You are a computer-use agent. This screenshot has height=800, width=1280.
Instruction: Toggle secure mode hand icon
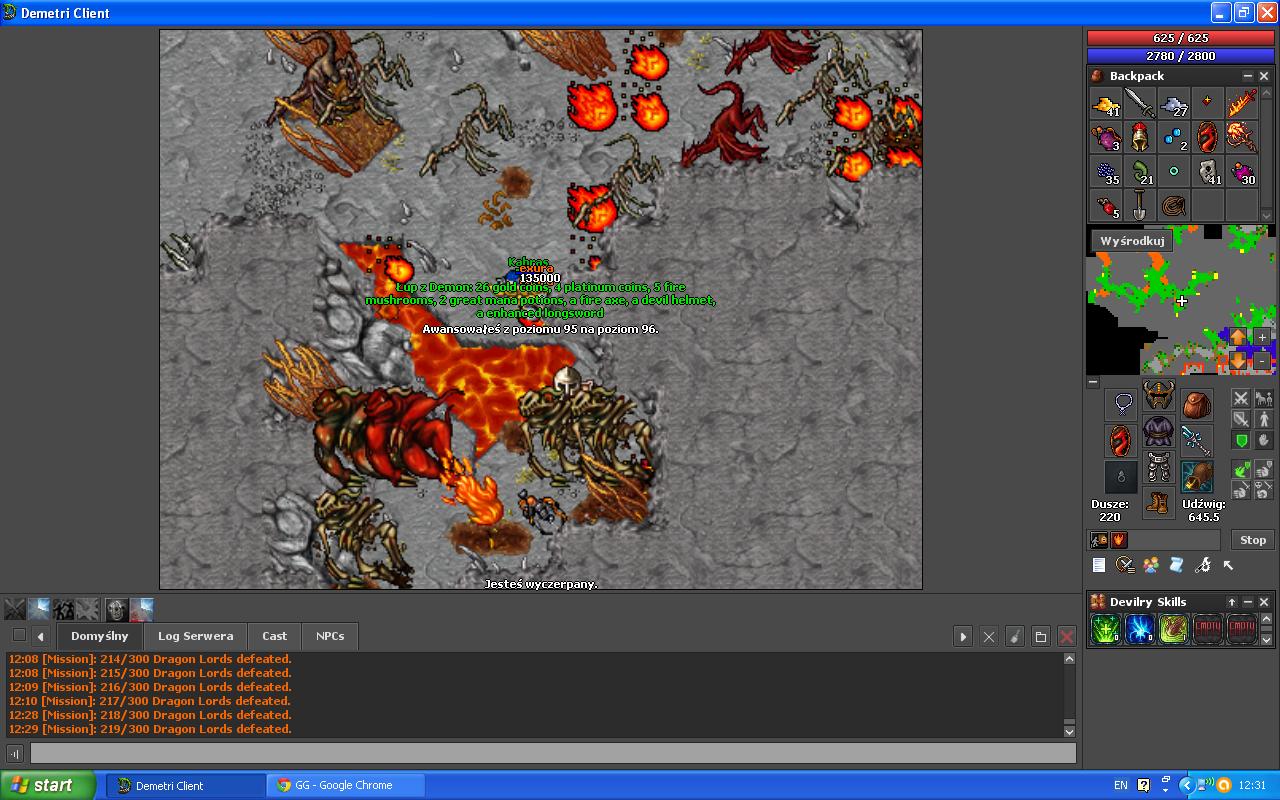pos(1263,441)
